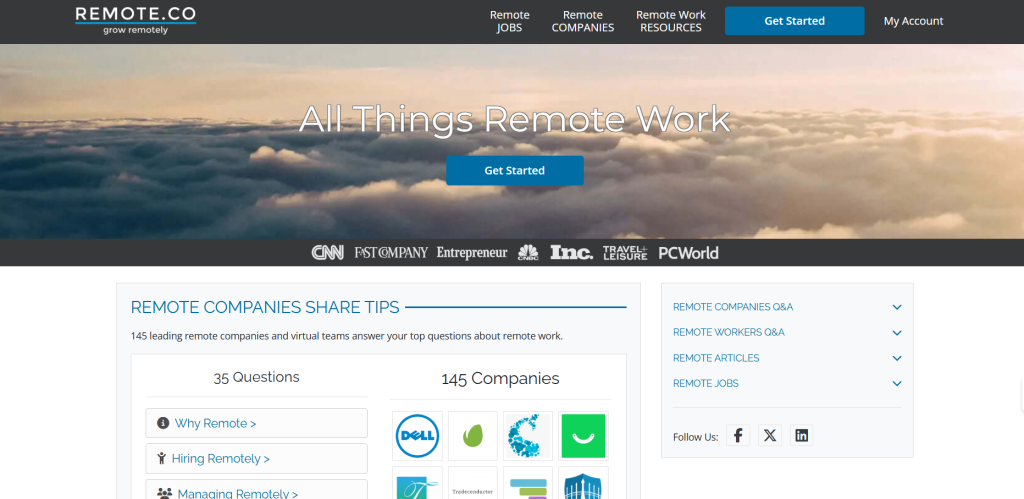Click the CNN logo

tap(328, 253)
